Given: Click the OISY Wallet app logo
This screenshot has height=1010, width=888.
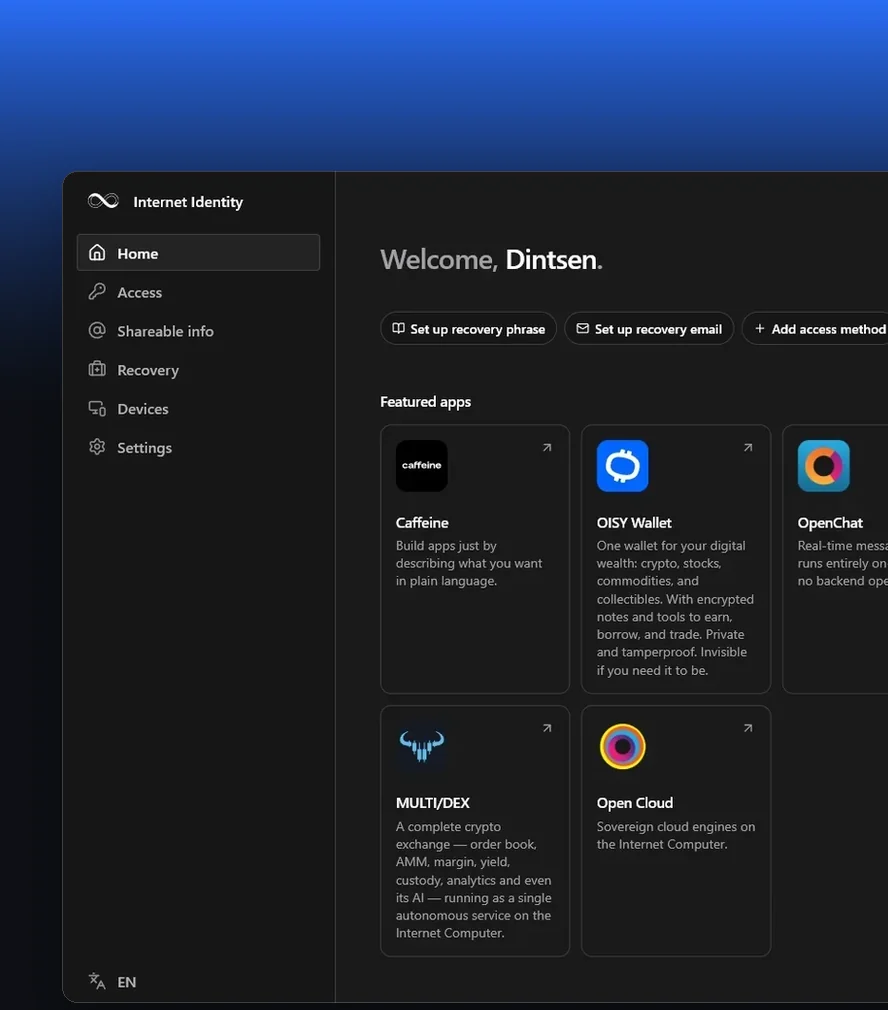Looking at the screenshot, I should (623, 466).
